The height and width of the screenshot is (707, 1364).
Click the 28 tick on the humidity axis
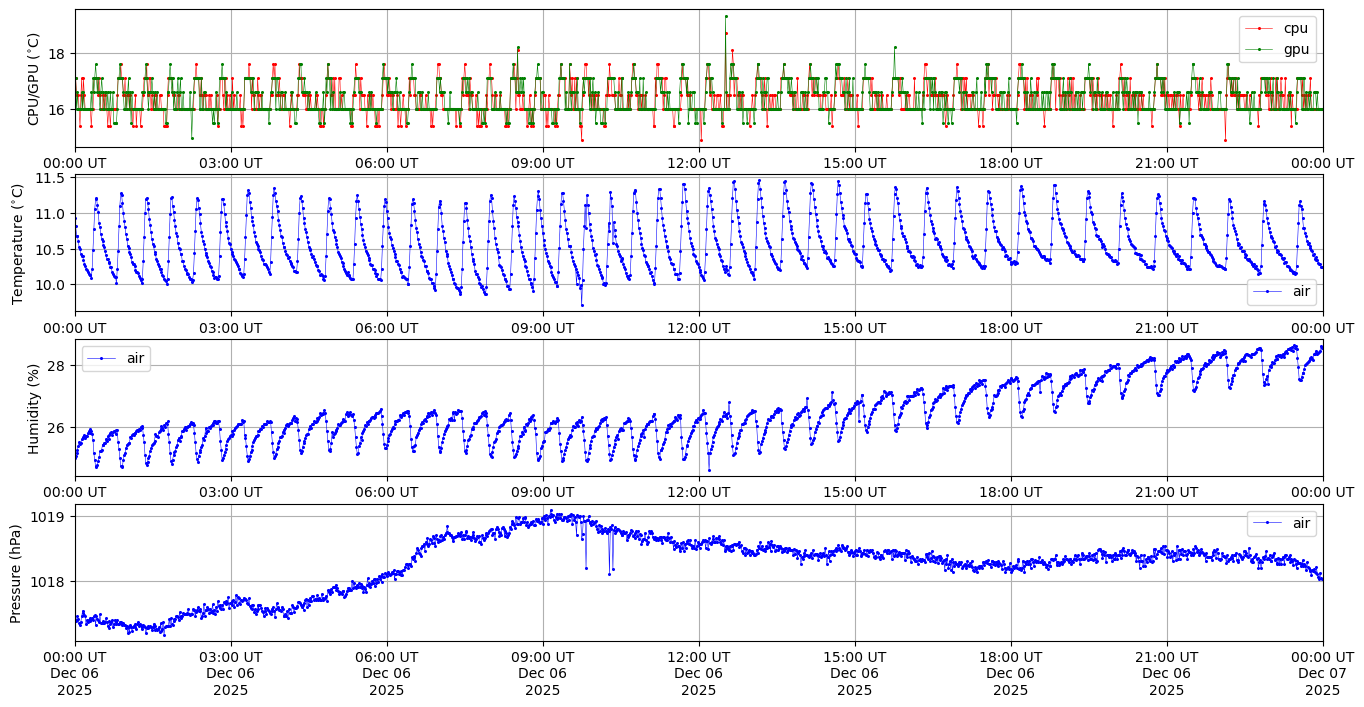[x=56, y=366]
